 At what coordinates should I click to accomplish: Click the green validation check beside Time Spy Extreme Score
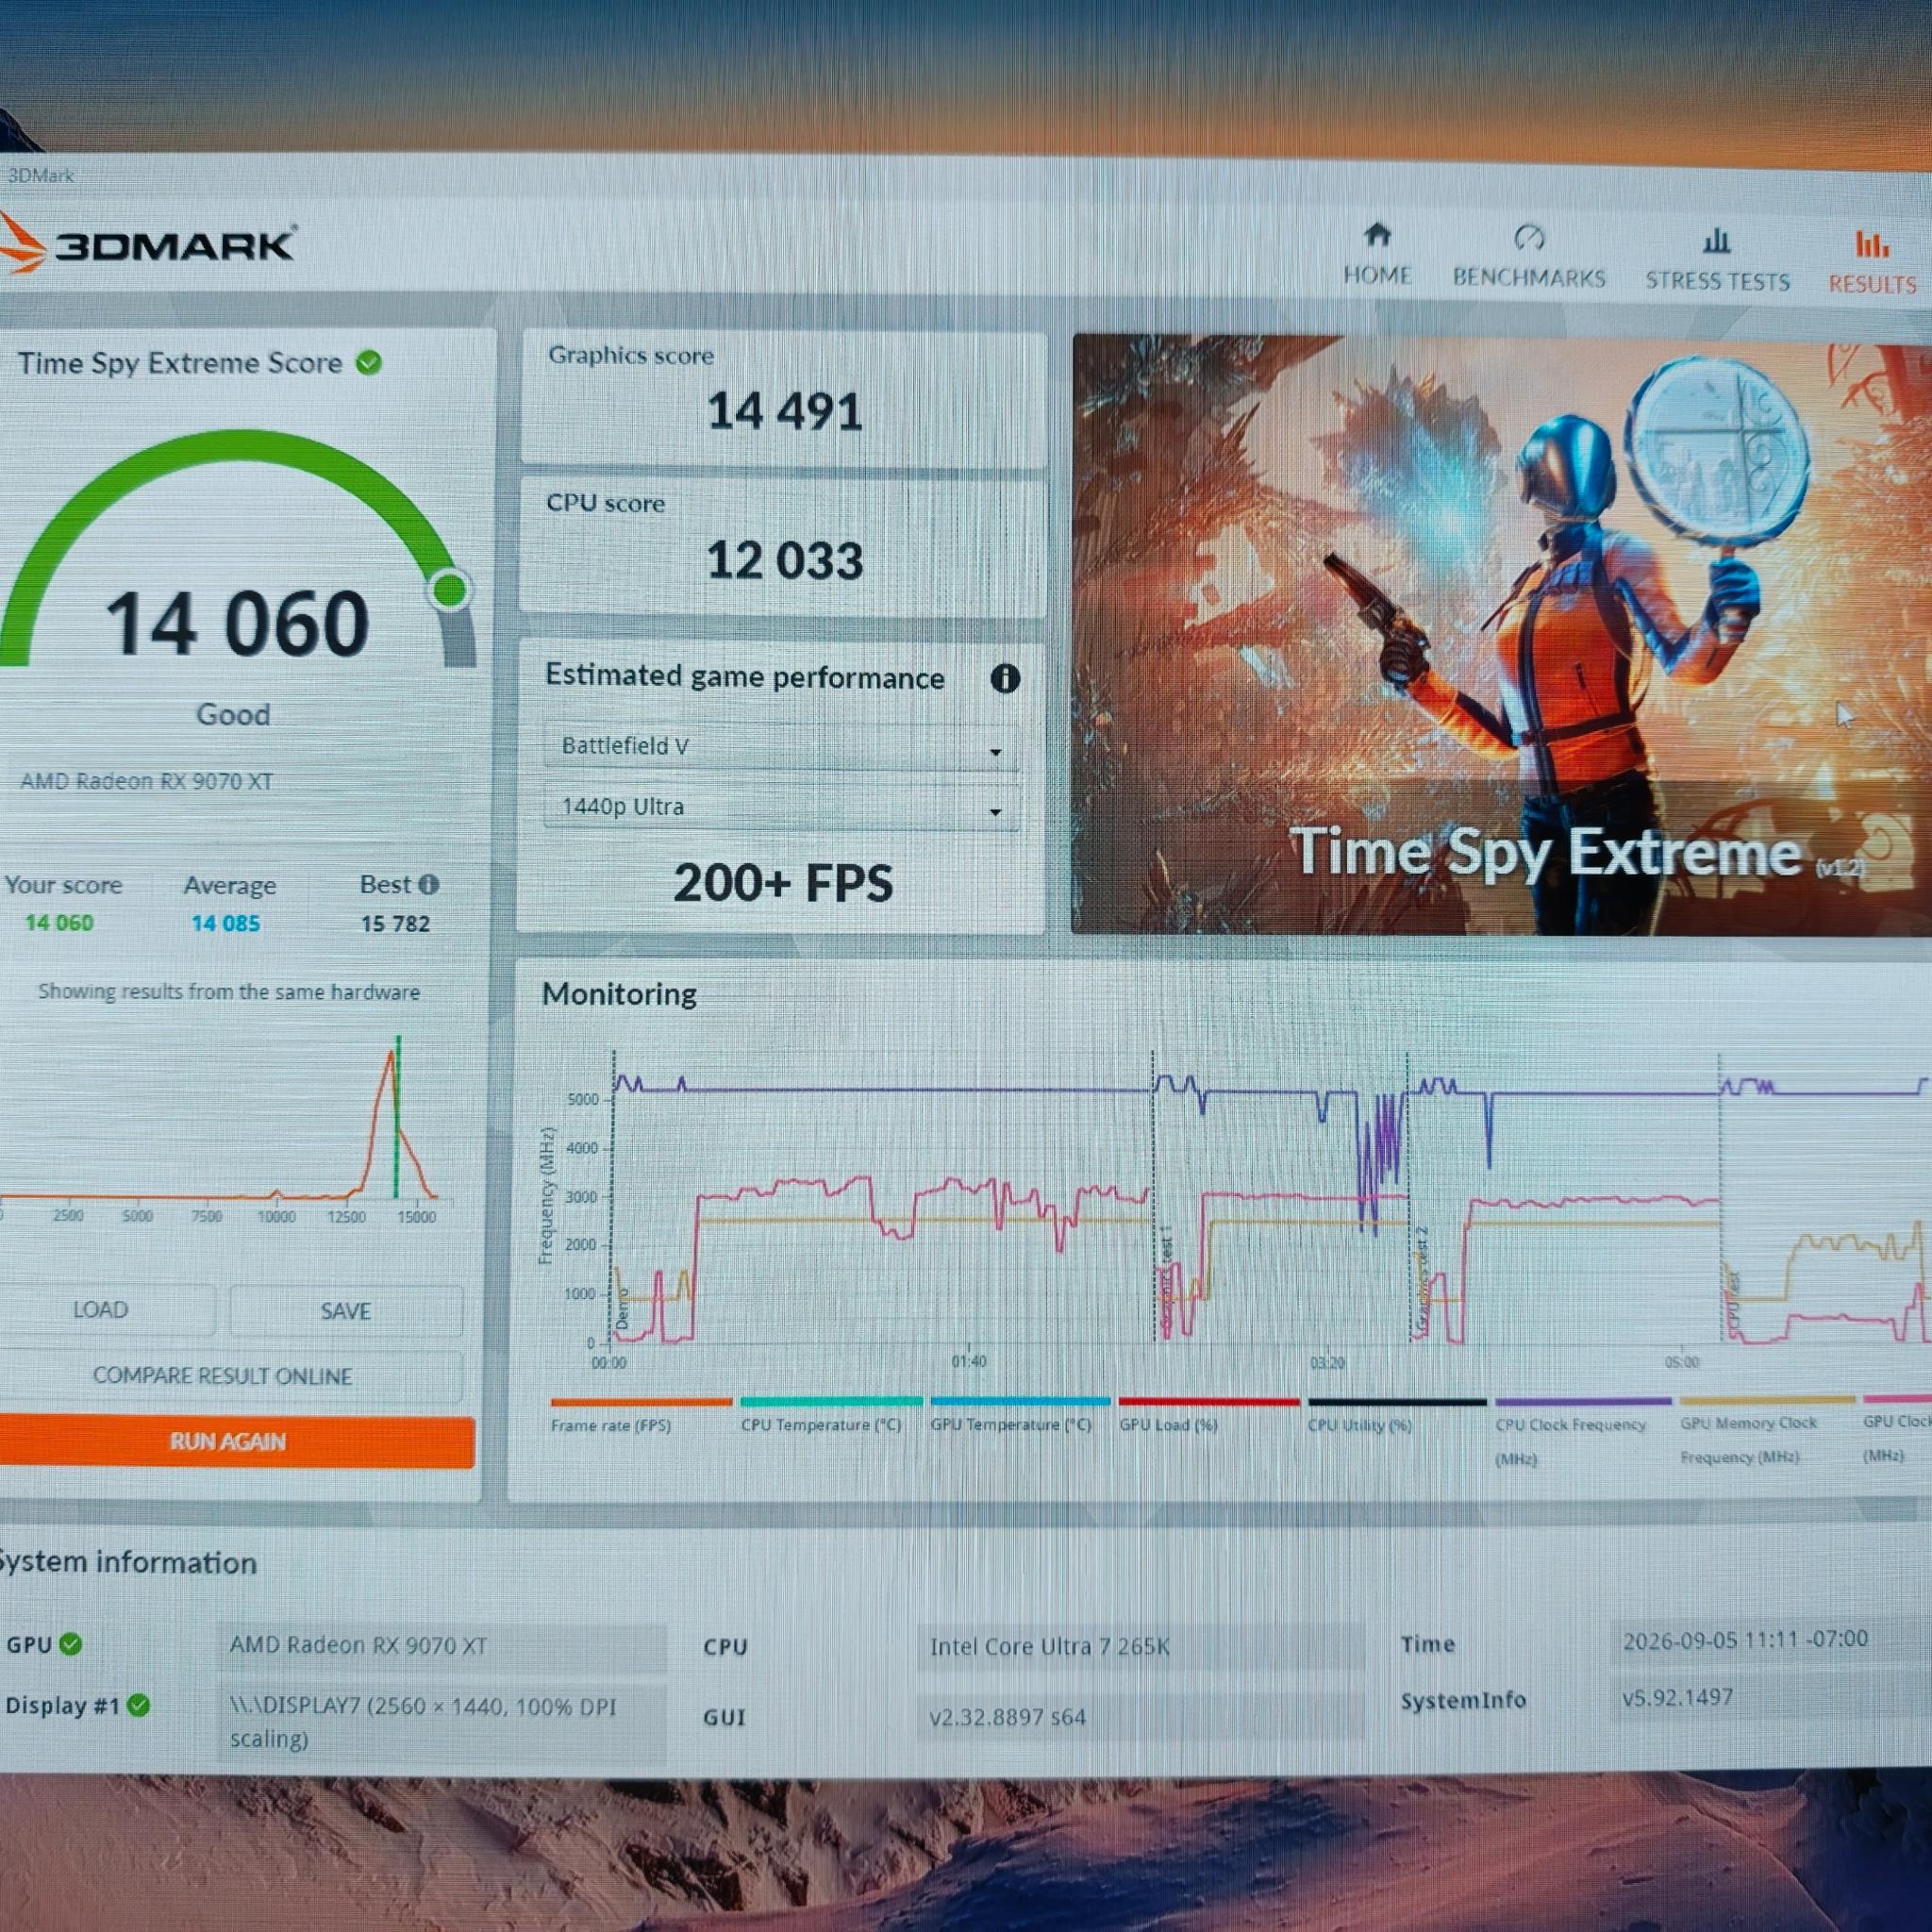click(369, 362)
